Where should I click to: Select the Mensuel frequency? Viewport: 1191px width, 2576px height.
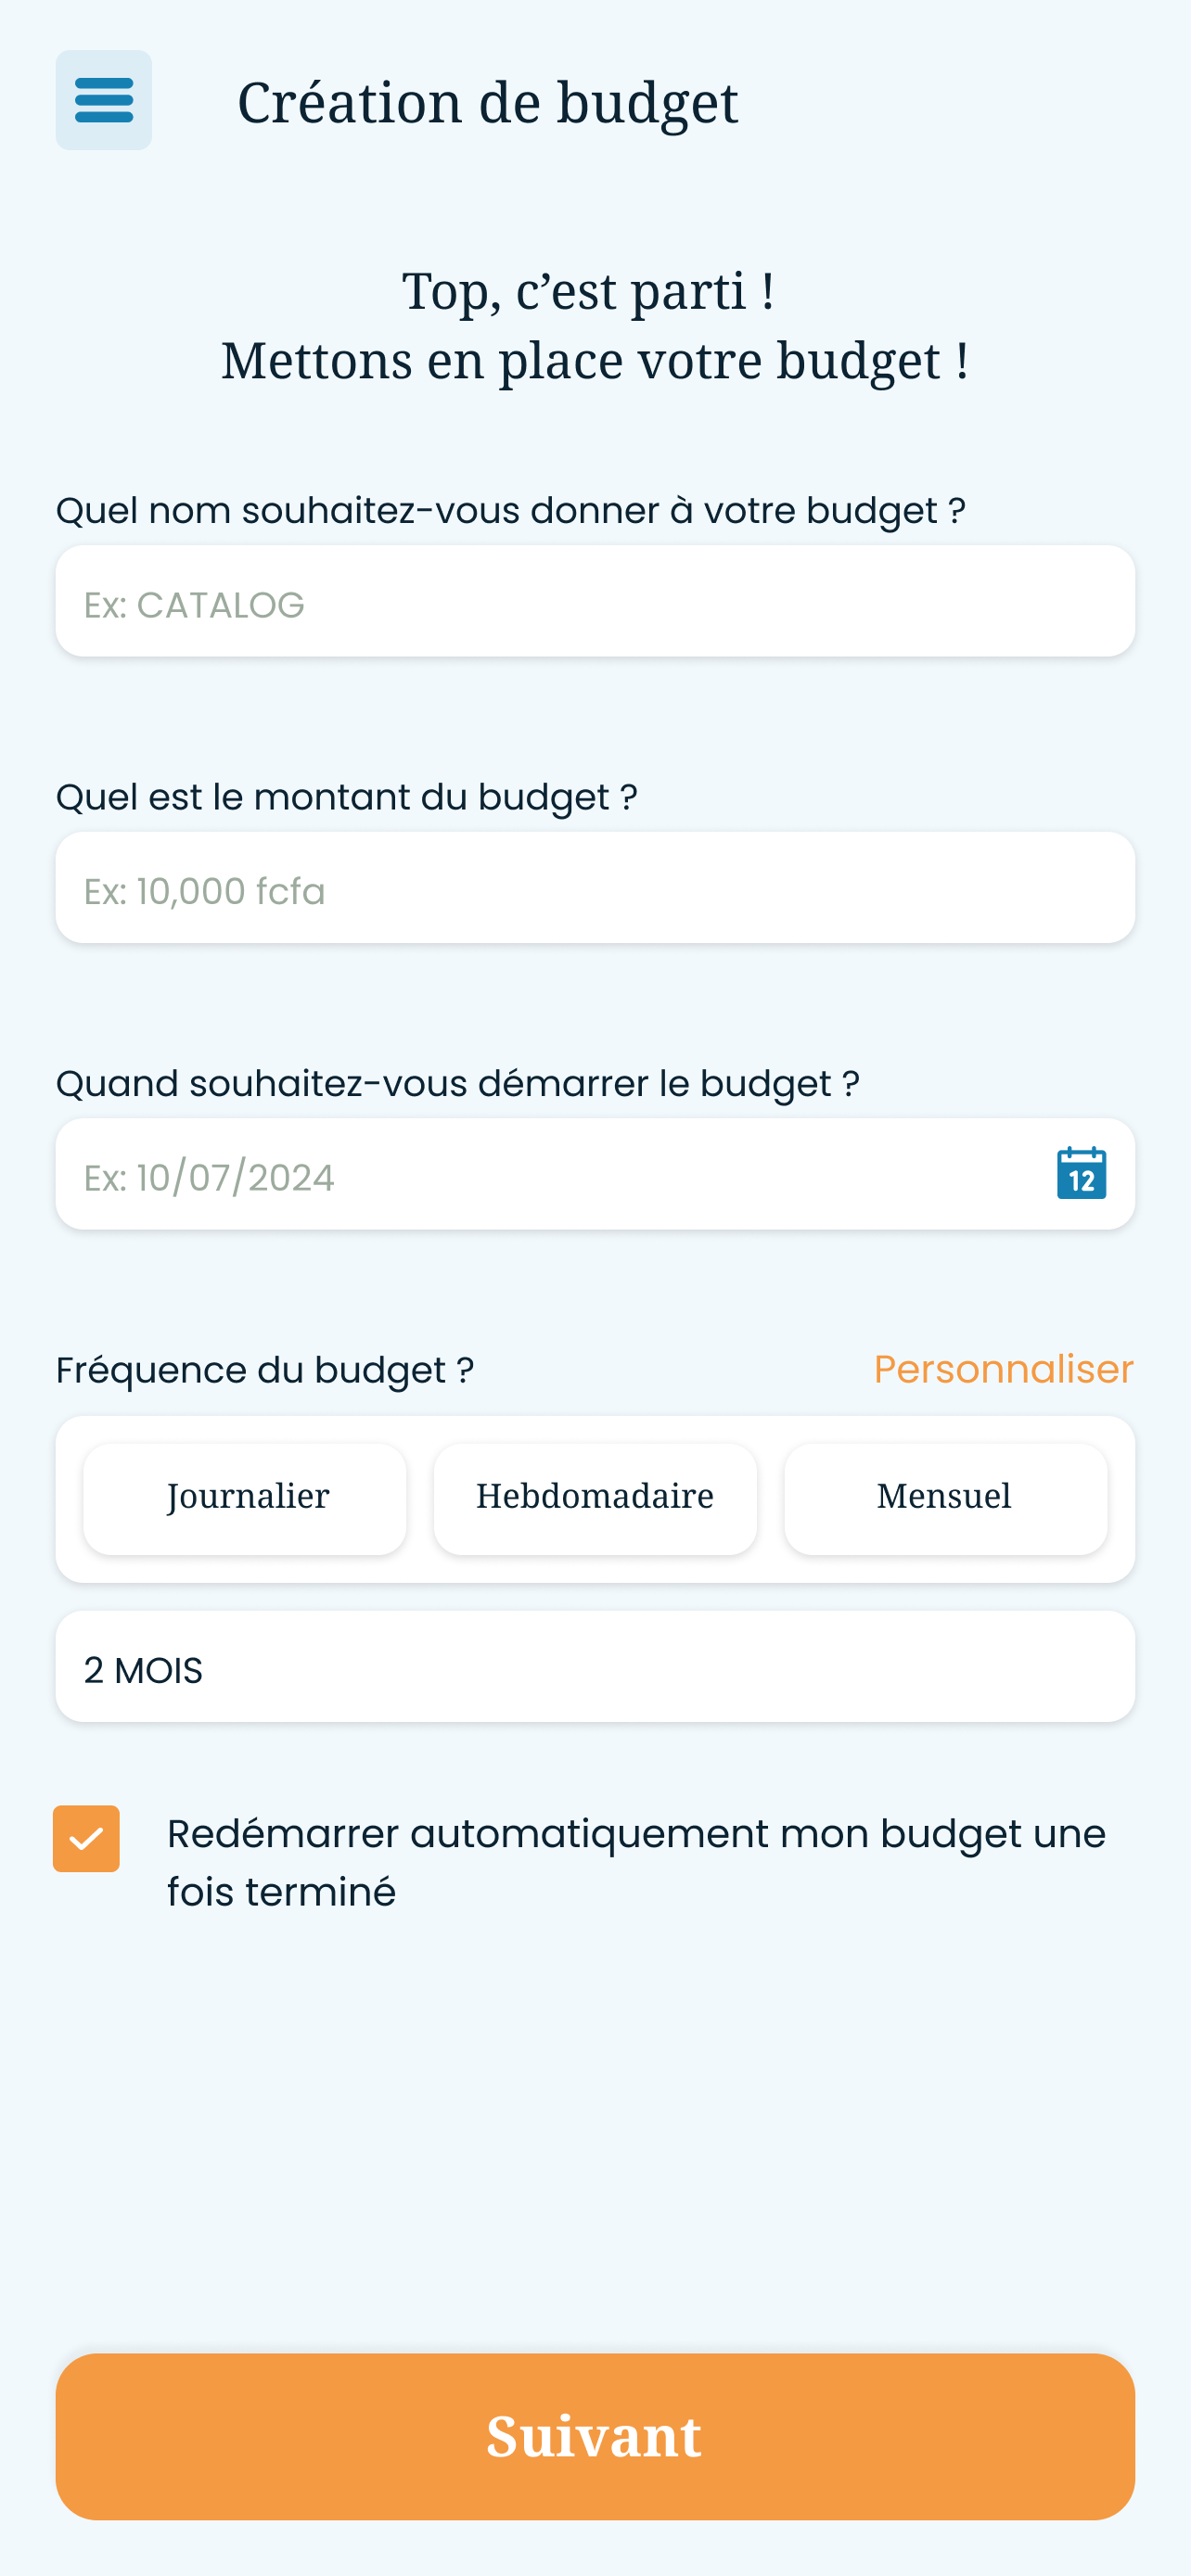pos(945,1498)
